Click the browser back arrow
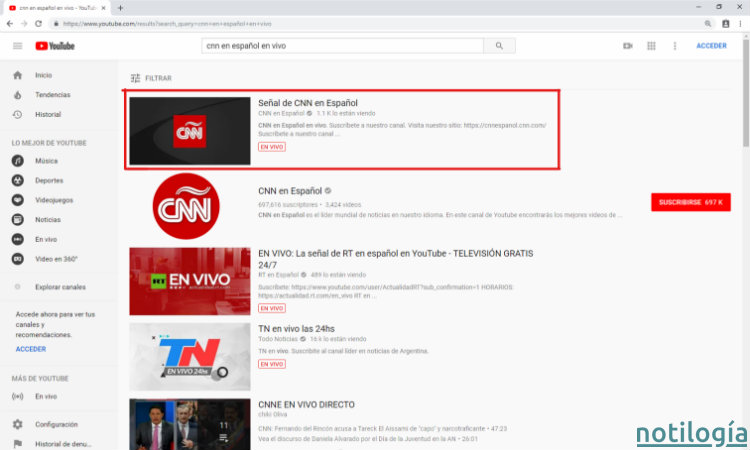750x450 pixels. coord(10,23)
